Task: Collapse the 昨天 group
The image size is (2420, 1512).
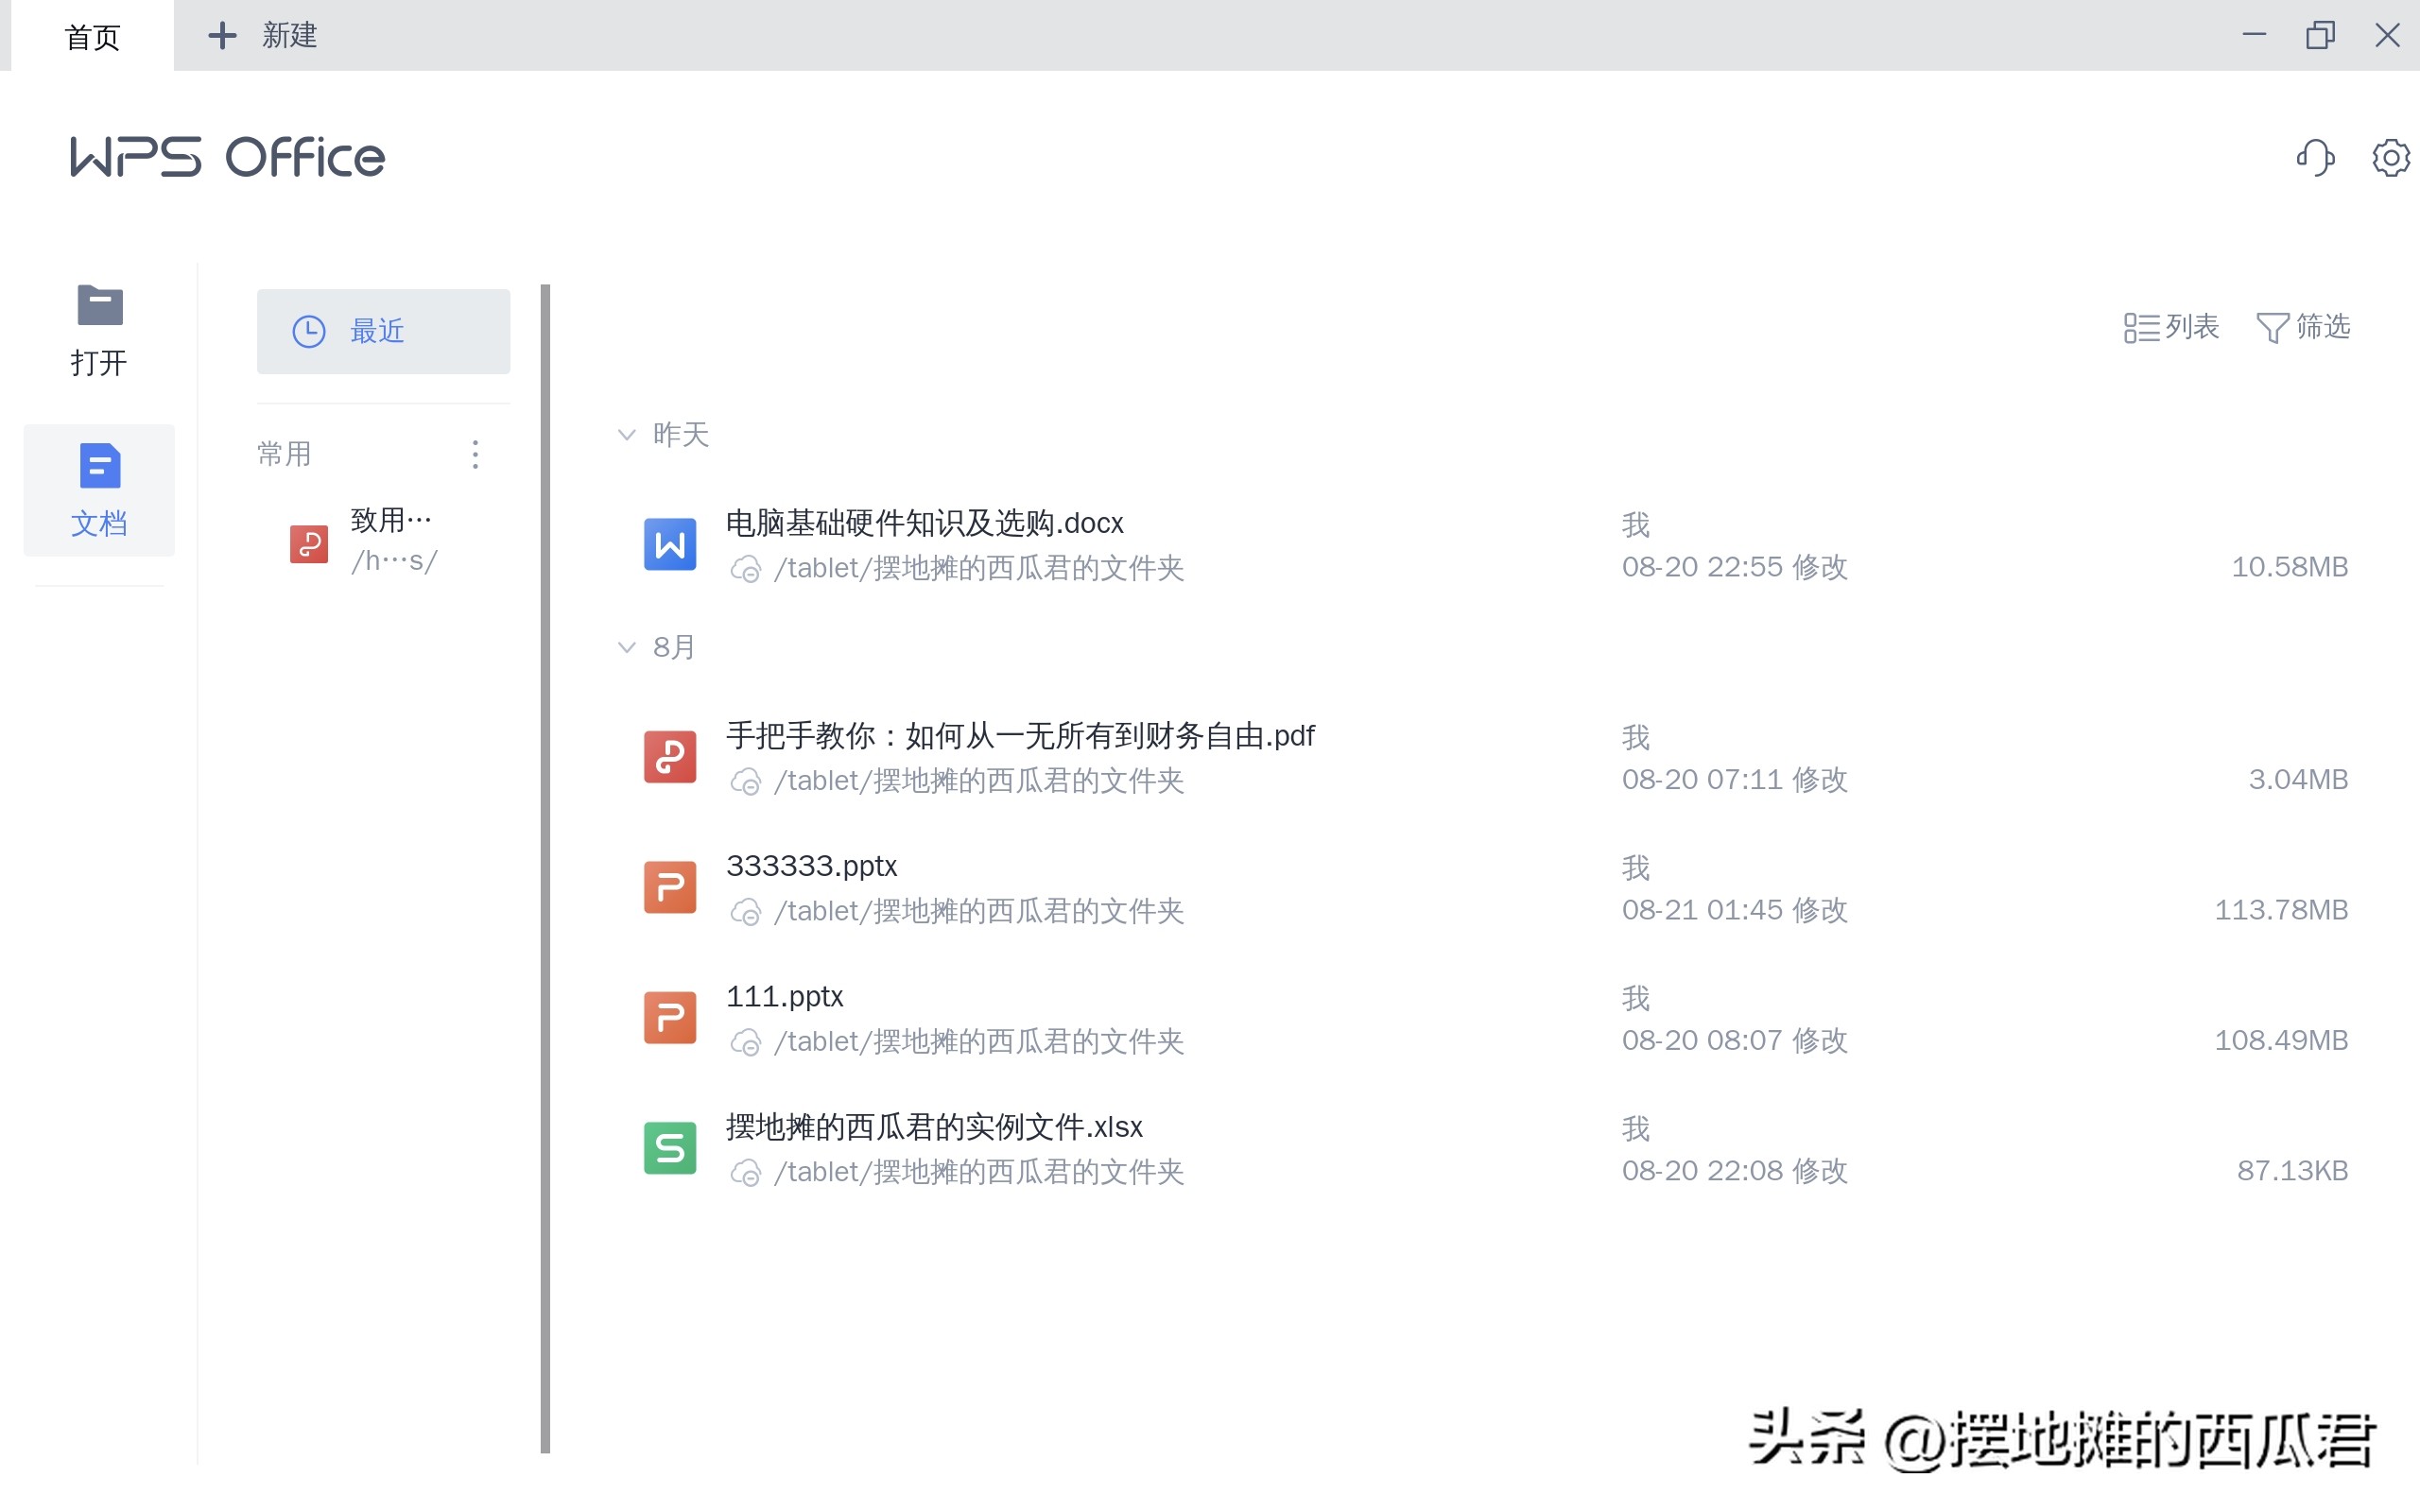Action: (x=627, y=434)
